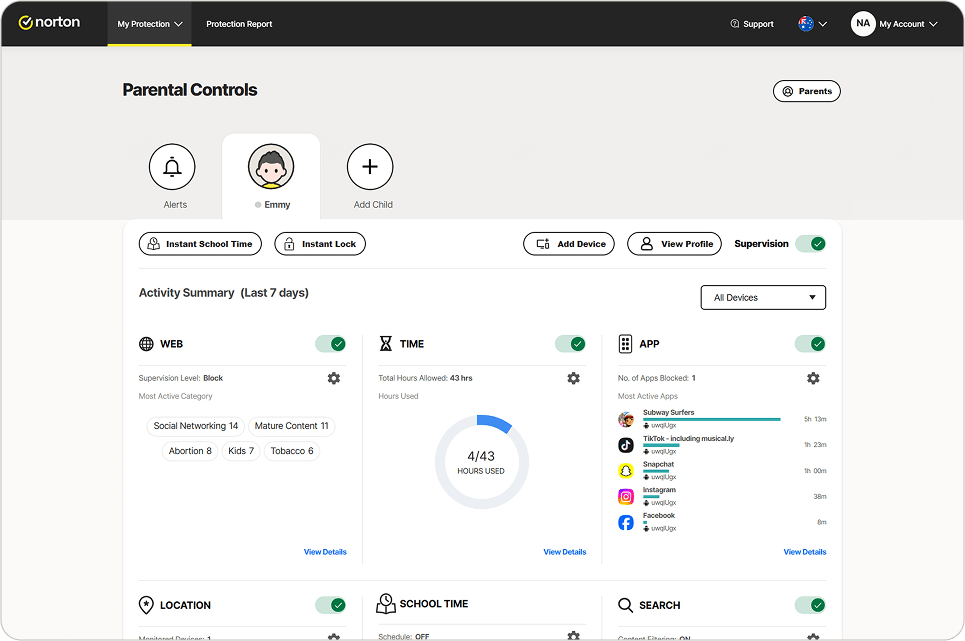Switch to Protection Report tab
Screen dimensions: 965x641
pyautogui.click(x=239, y=24)
